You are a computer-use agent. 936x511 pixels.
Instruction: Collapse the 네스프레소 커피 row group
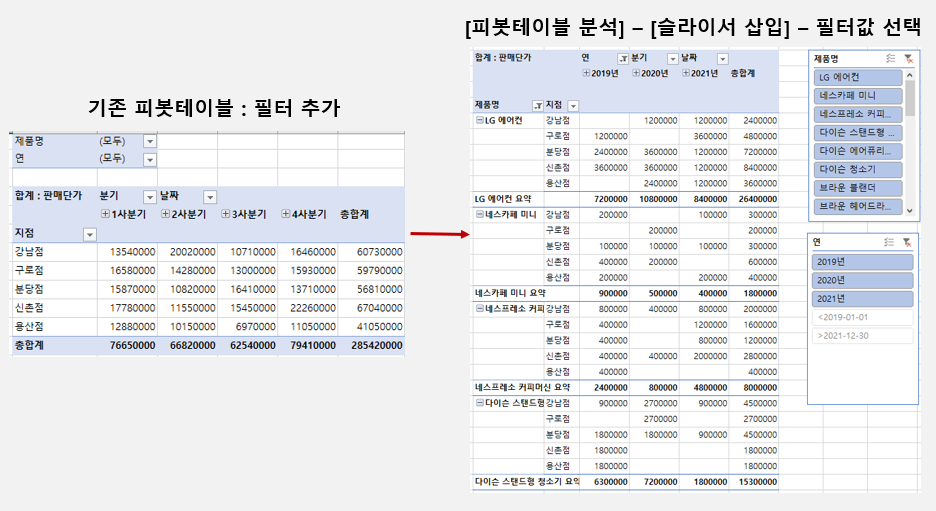pyautogui.click(x=479, y=309)
